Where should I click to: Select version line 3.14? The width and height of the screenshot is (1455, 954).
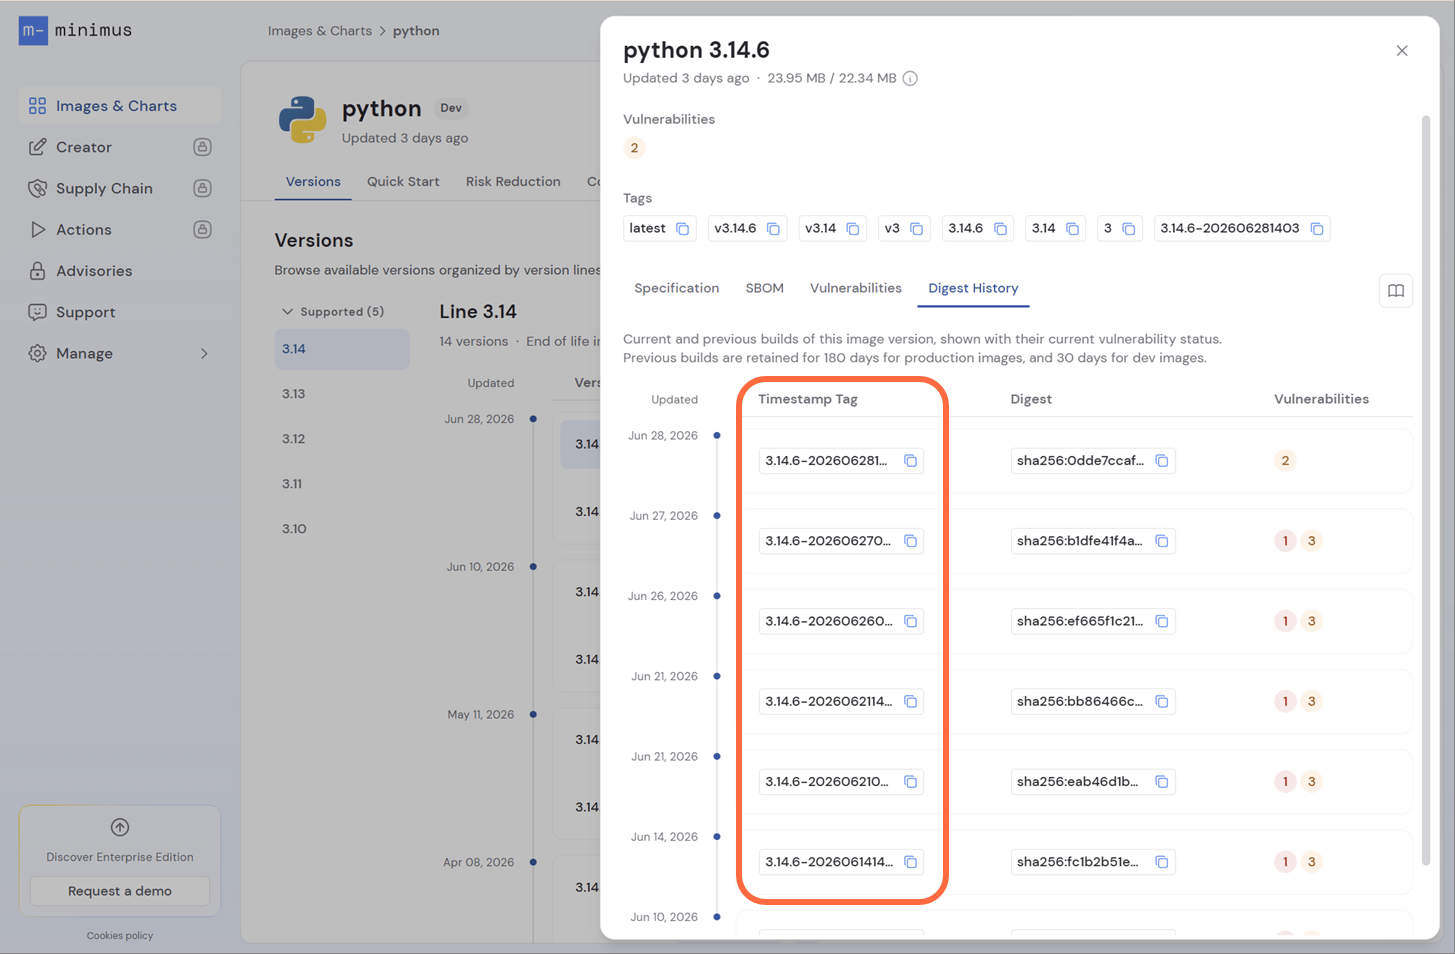coord(341,349)
